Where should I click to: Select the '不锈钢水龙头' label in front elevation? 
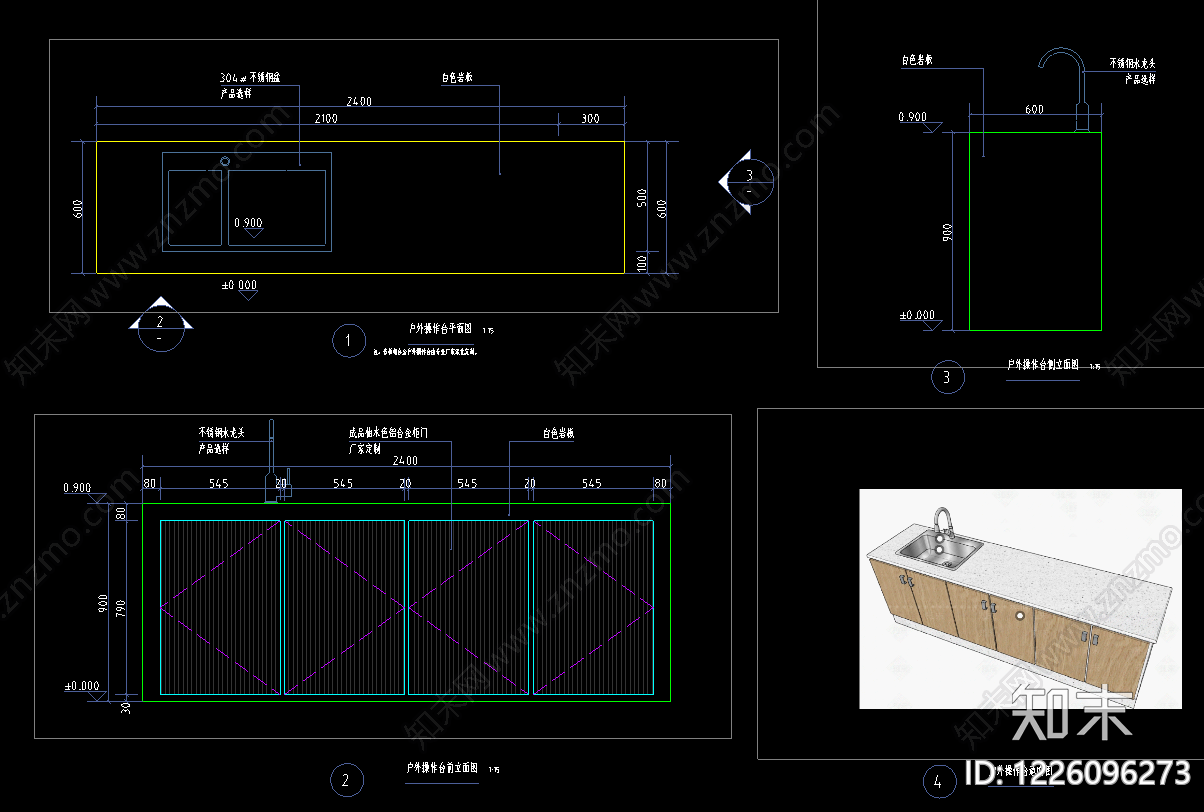tap(221, 433)
